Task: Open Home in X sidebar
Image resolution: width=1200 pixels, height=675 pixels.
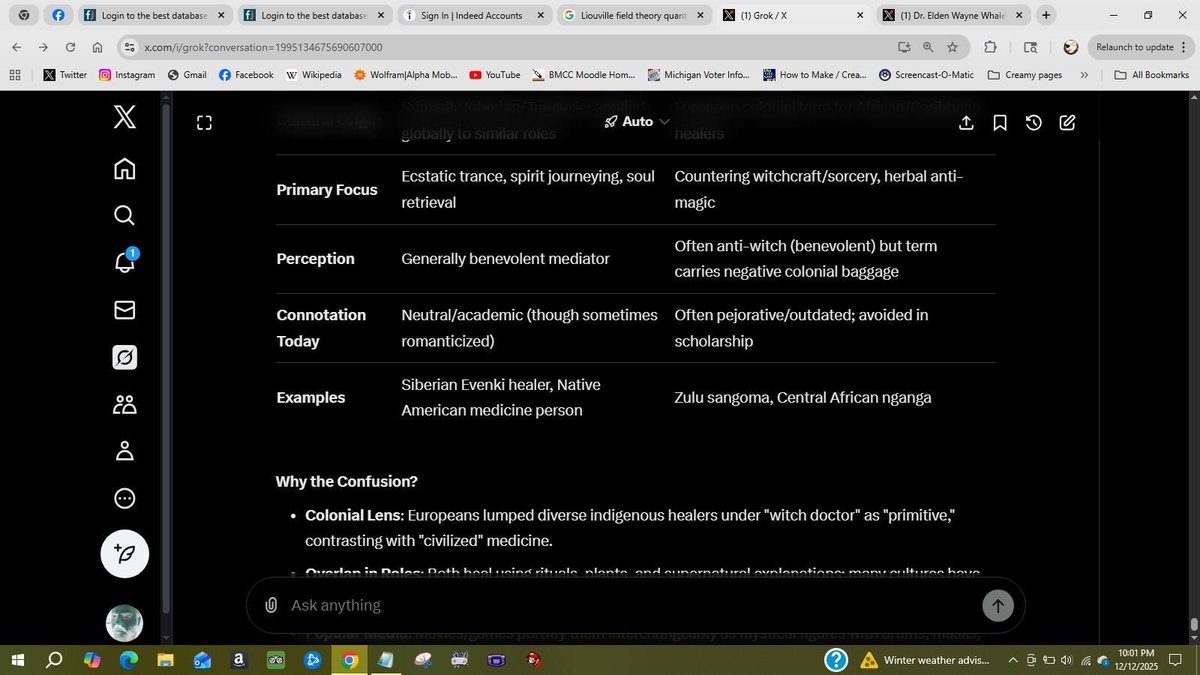Action: [x=124, y=168]
